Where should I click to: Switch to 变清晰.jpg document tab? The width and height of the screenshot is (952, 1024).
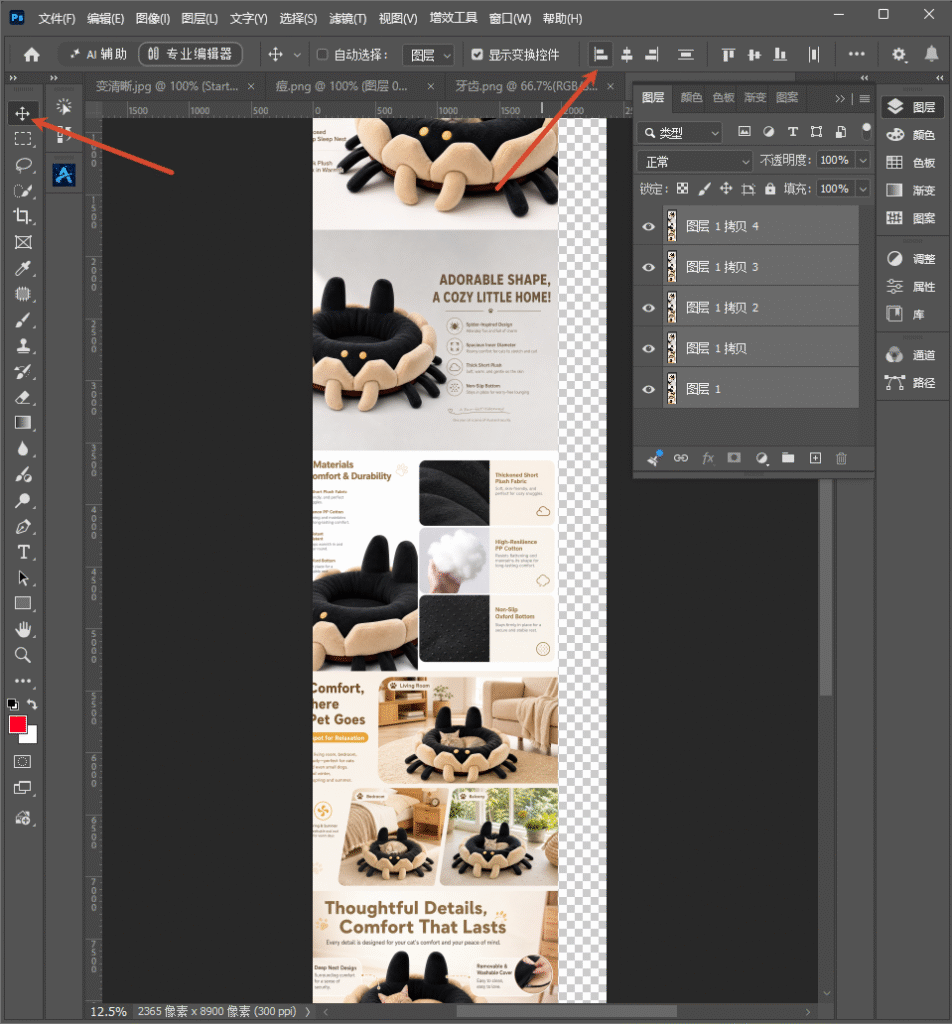pyautogui.click(x=167, y=86)
